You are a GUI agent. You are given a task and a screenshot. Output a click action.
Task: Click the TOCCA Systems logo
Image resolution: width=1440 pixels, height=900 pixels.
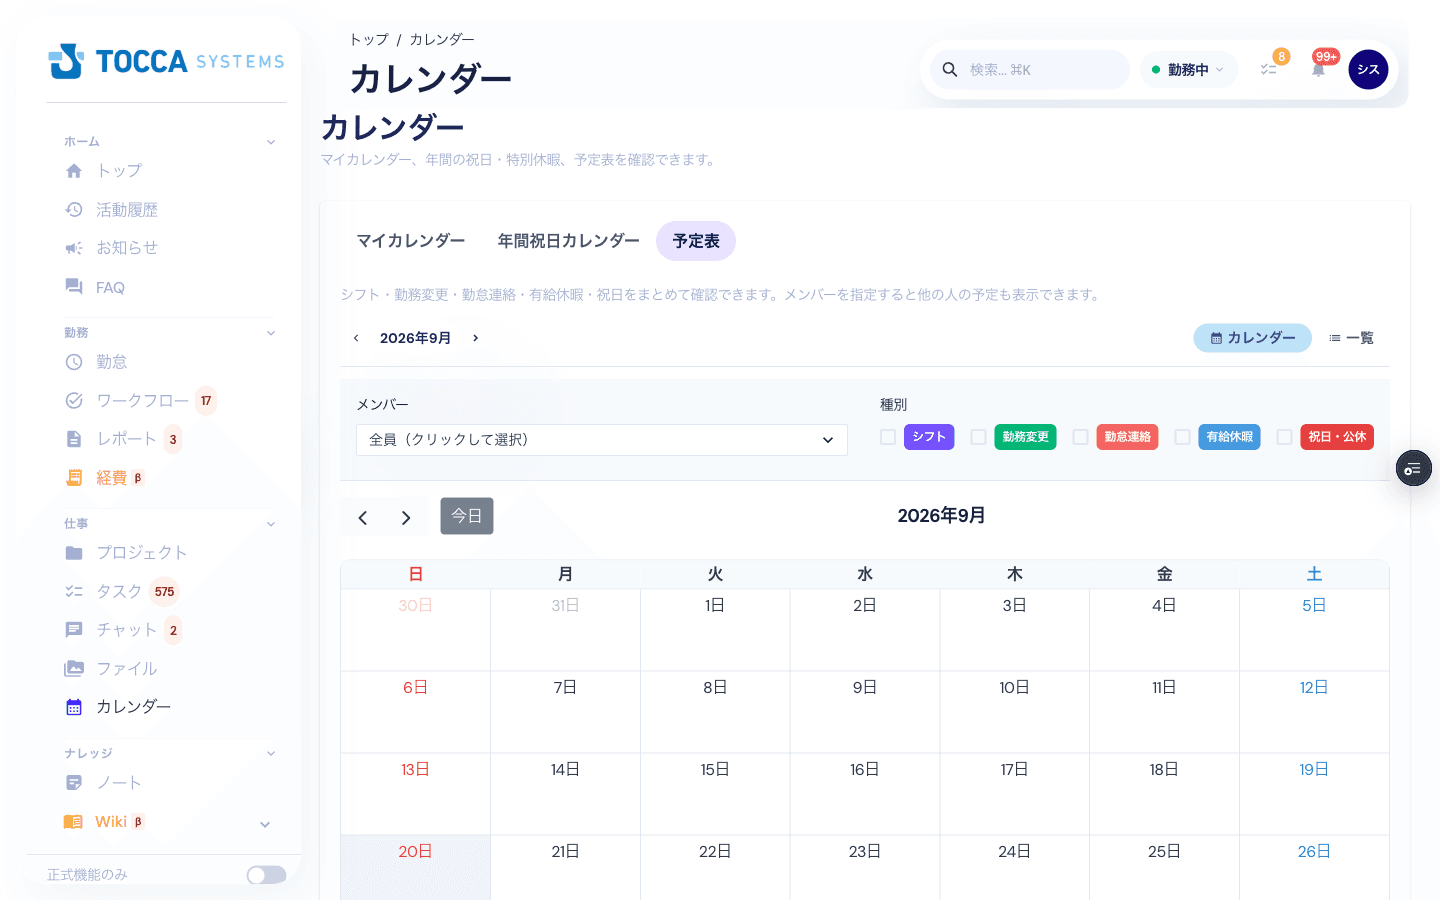[x=166, y=61]
